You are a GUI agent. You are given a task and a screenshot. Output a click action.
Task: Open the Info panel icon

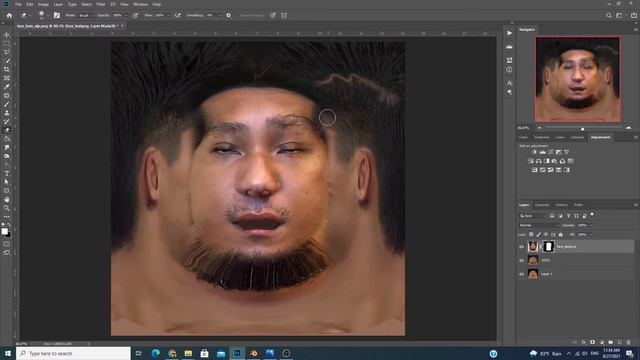509,70
